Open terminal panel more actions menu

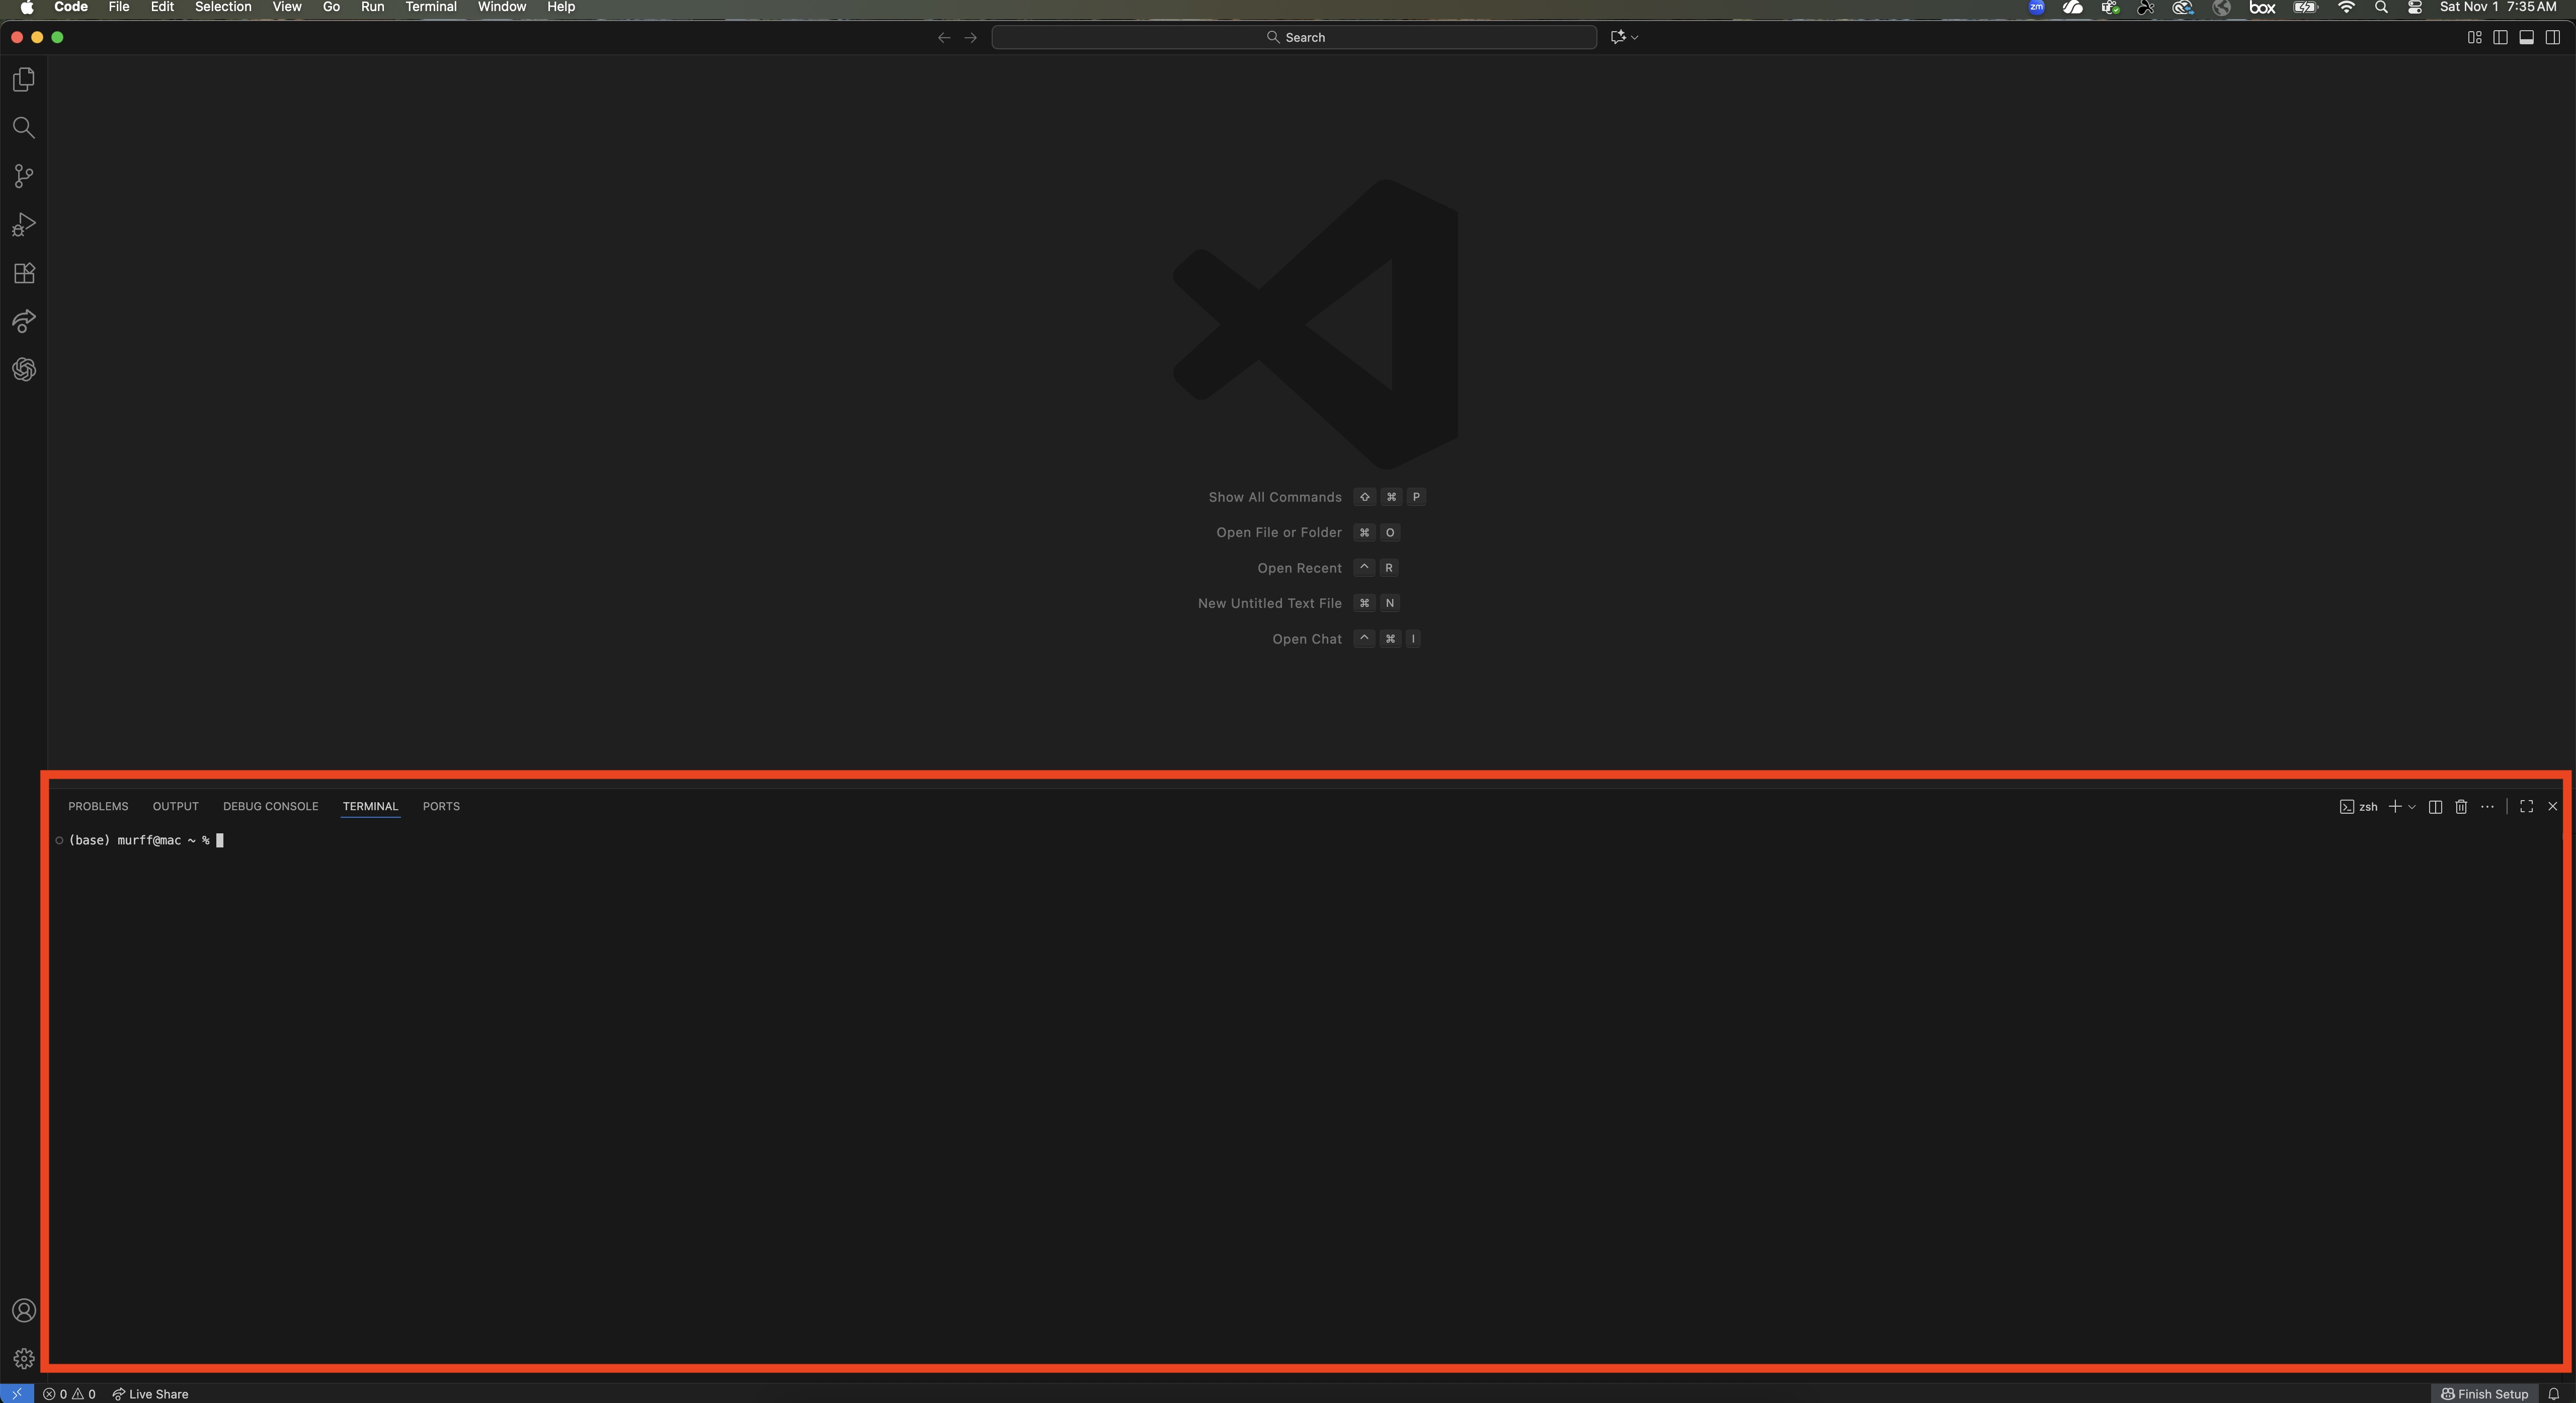(x=2487, y=806)
